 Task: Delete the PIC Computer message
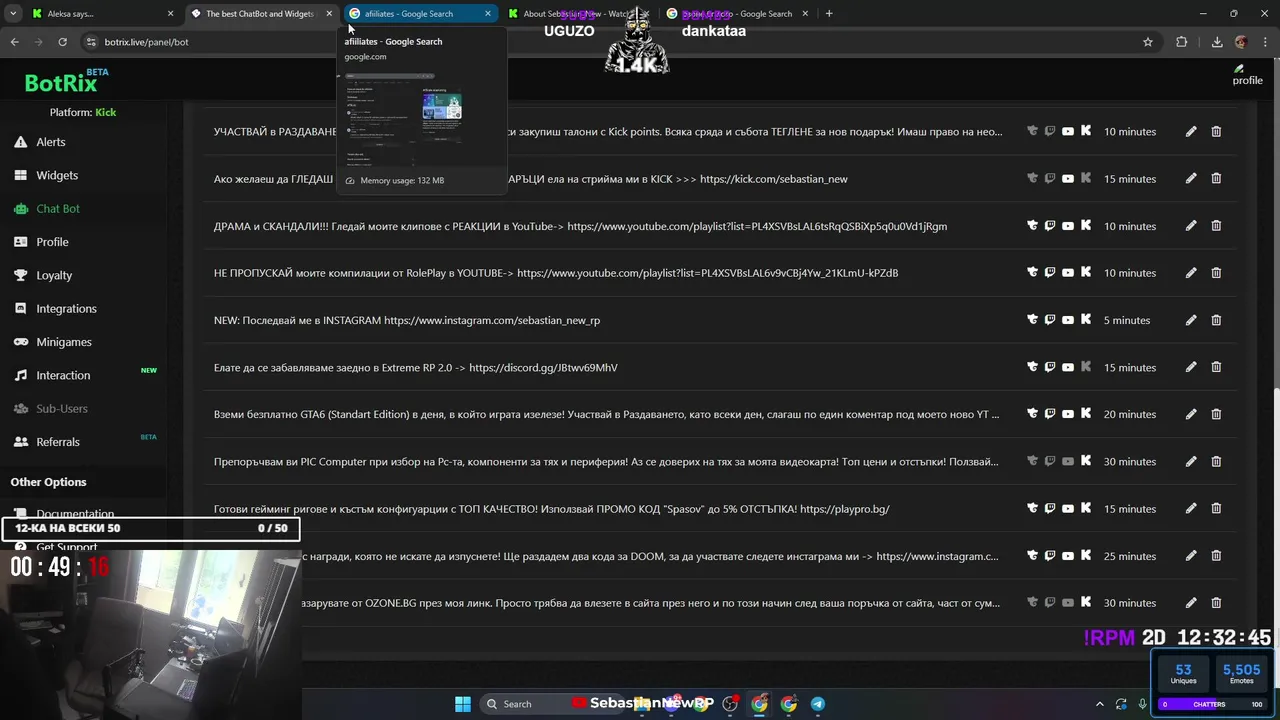click(x=1216, y=461)
